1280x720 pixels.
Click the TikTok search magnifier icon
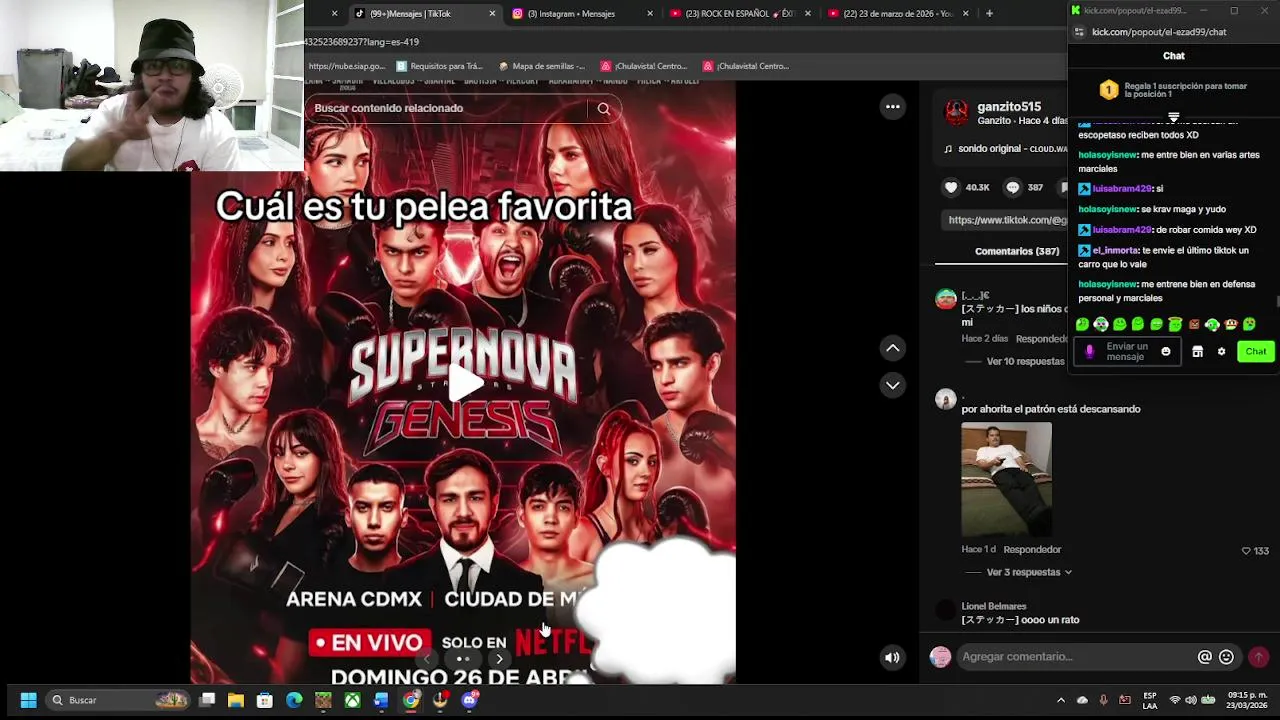tap(603, 109)
